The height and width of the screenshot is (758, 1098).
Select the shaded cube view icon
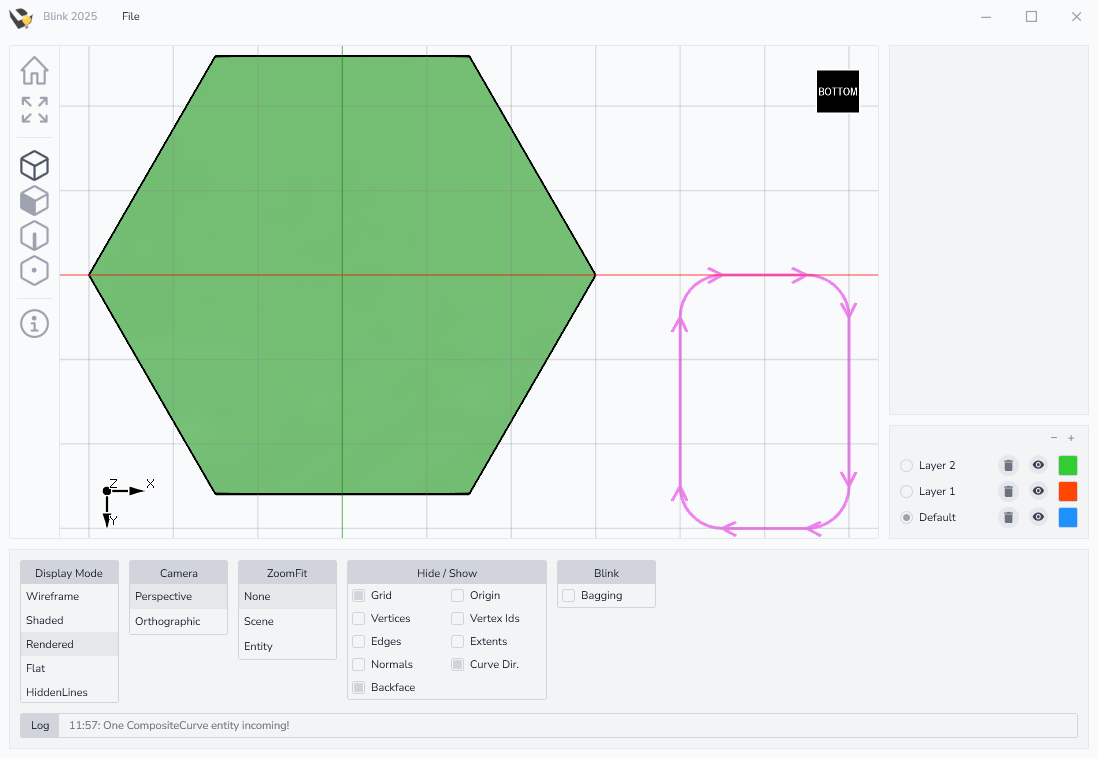pyautogui.click(x=34, y=201)
